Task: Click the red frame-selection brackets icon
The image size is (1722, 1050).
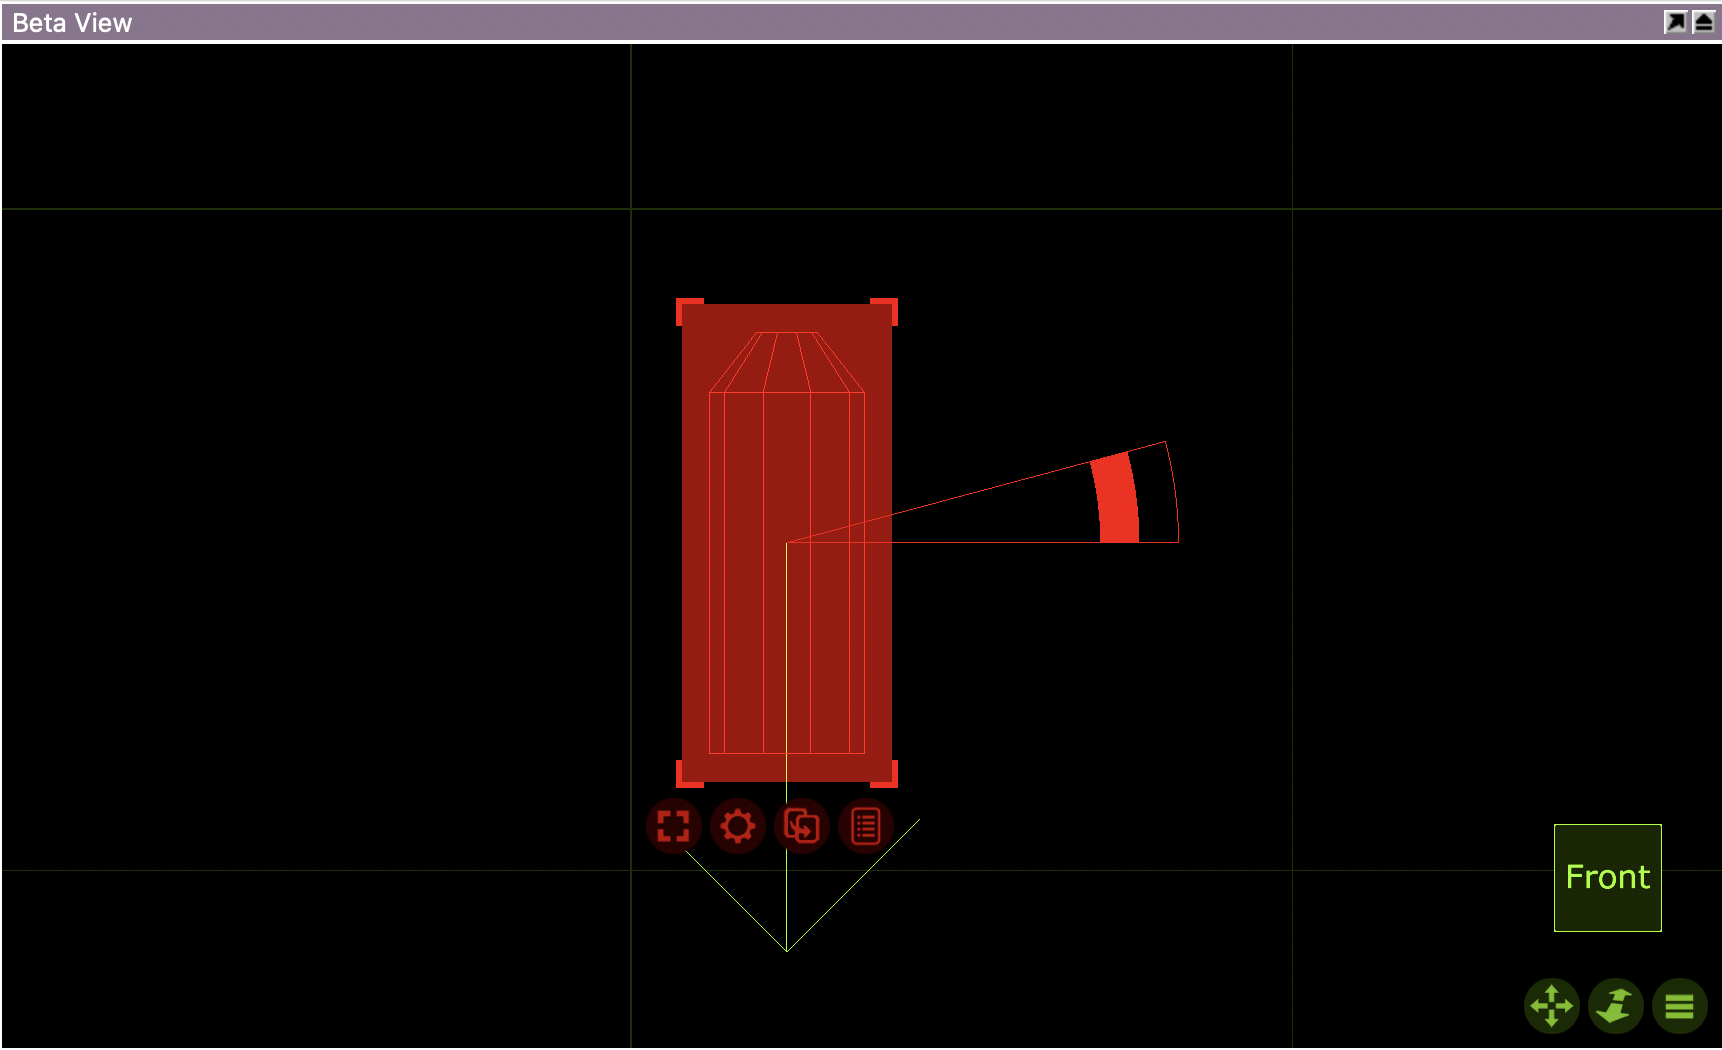Action: click(x=673, y=827)
